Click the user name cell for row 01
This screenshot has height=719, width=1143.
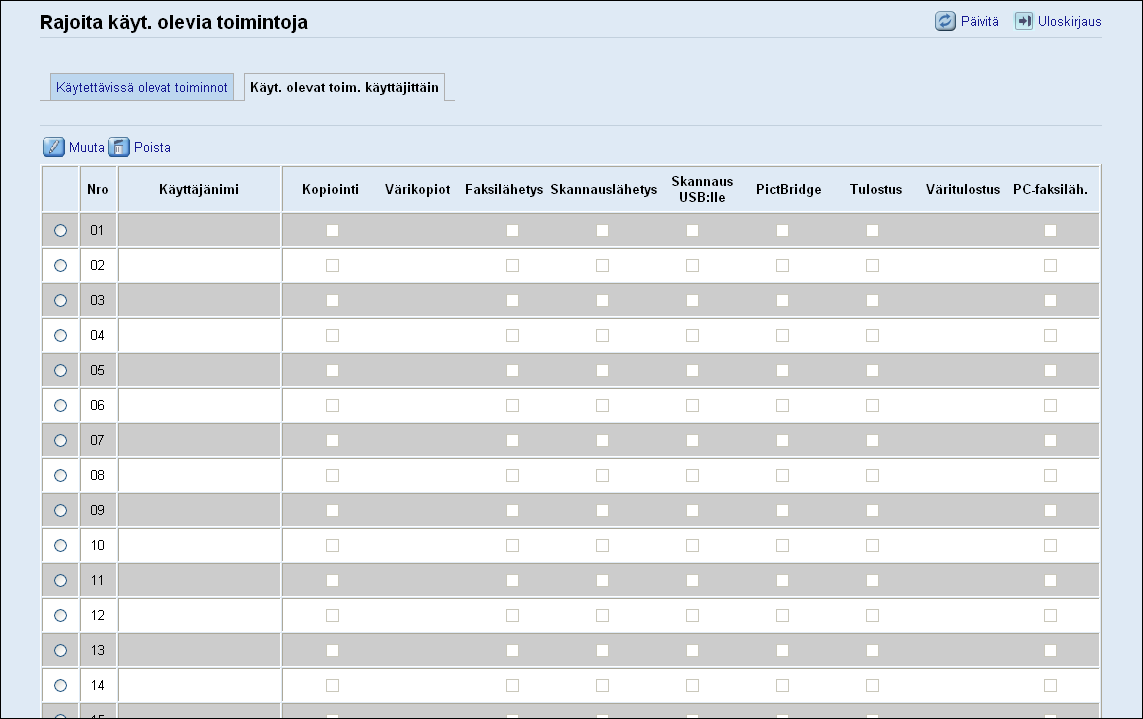pos(199,230)
